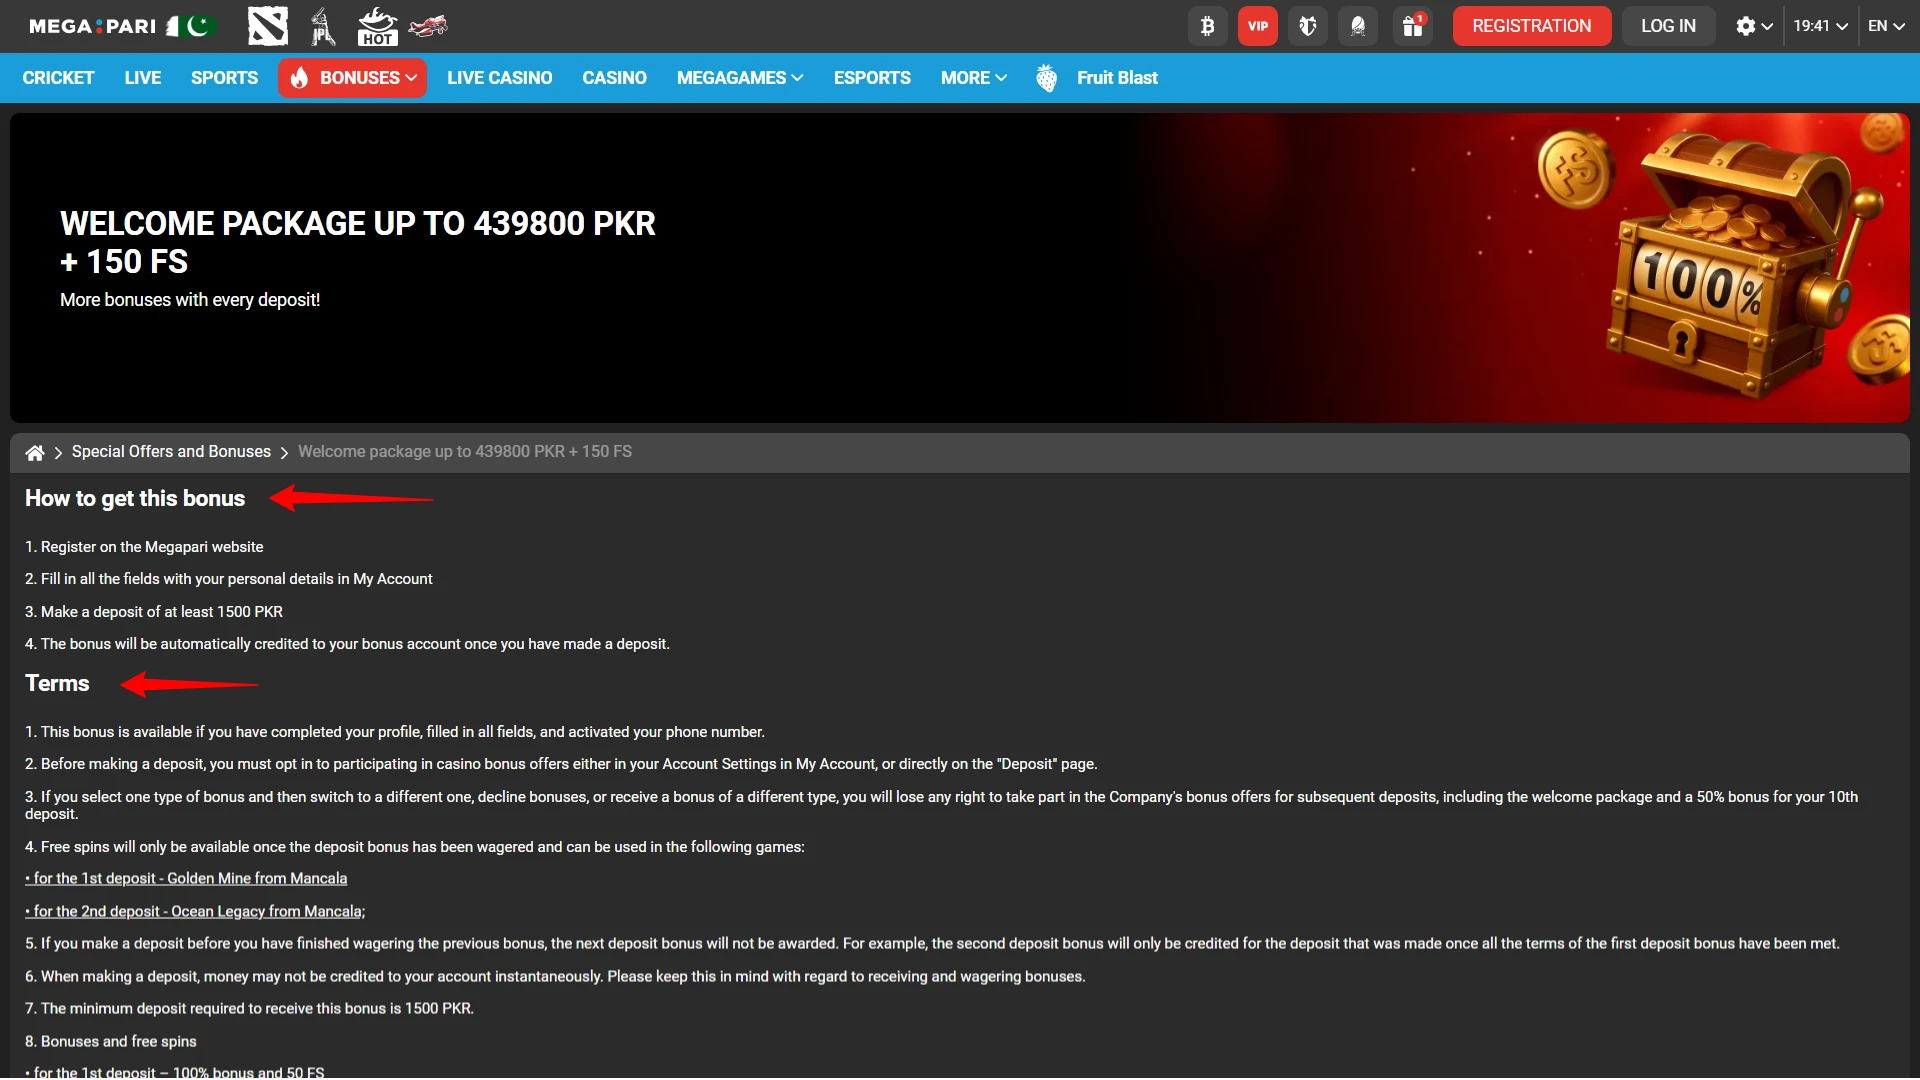This screenshot has width=1920, height=1080.
Task: Switch to the LIVE CASINO tab
Action: click(500, 77)
